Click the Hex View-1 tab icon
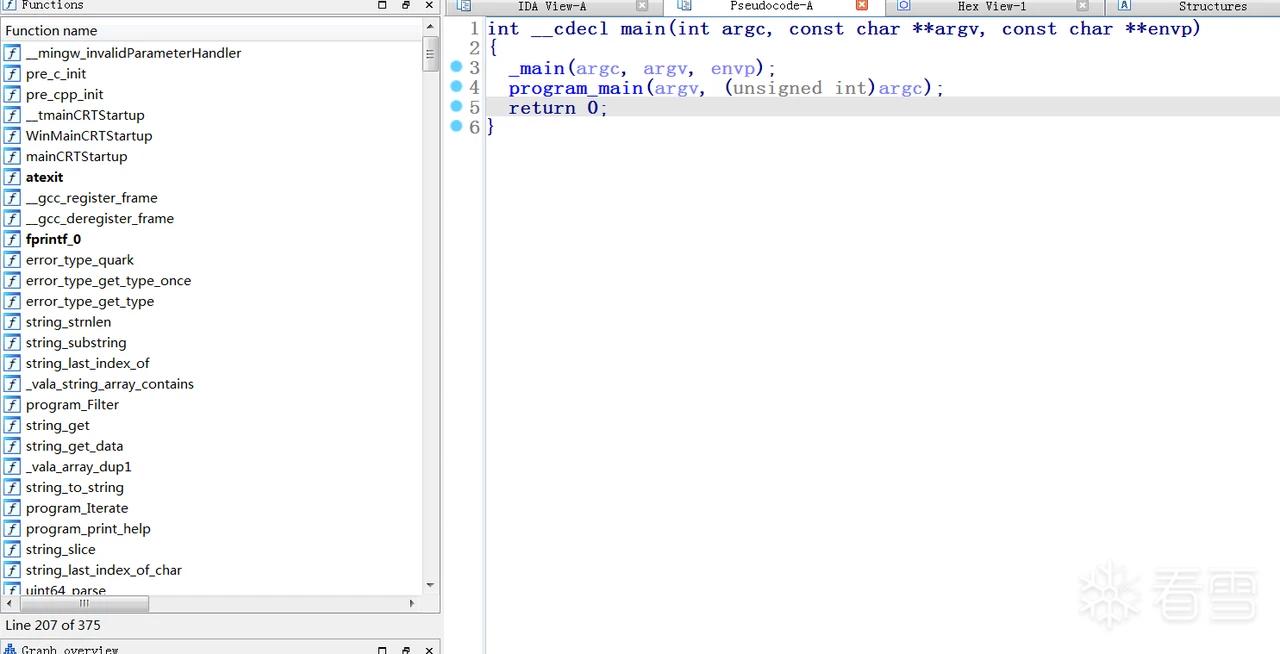Image resolution: width=1280 pixels, height=654 pixels. pyautogui.click(x=903, y=6)
